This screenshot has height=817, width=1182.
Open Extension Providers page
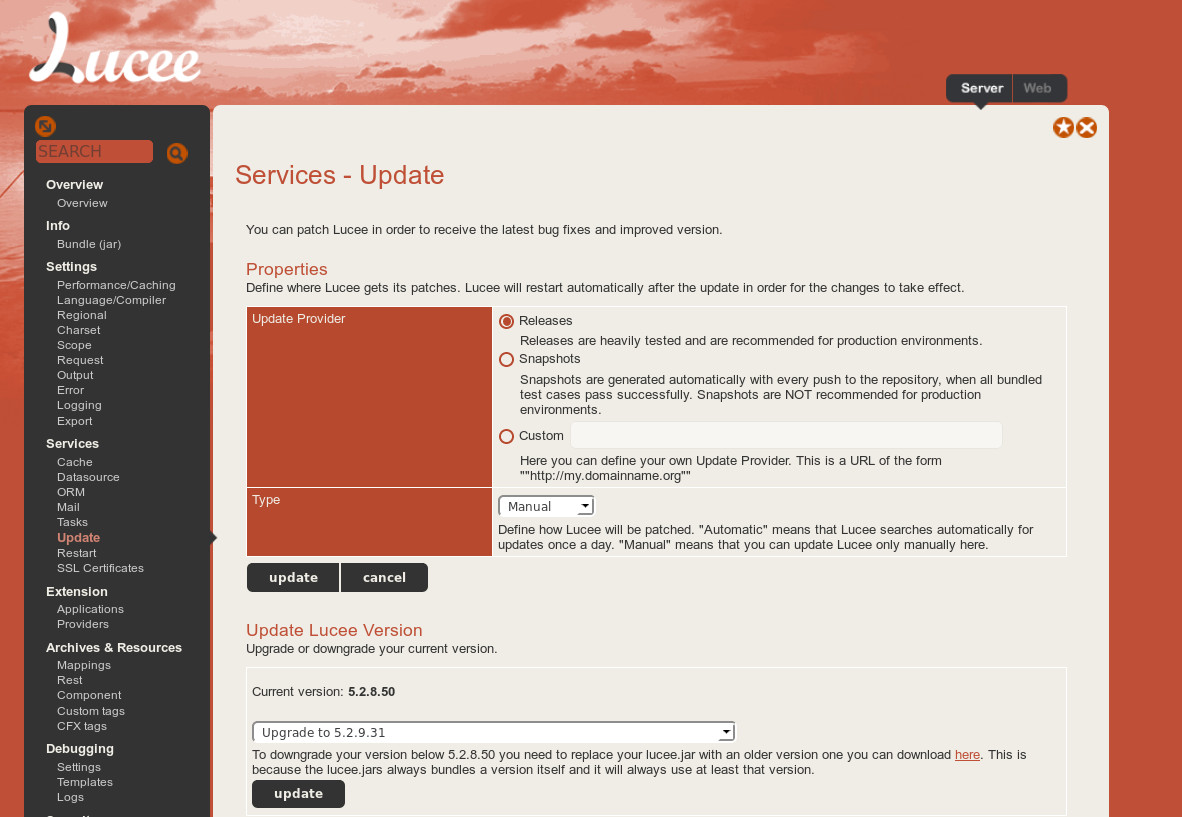coord(83,624)
